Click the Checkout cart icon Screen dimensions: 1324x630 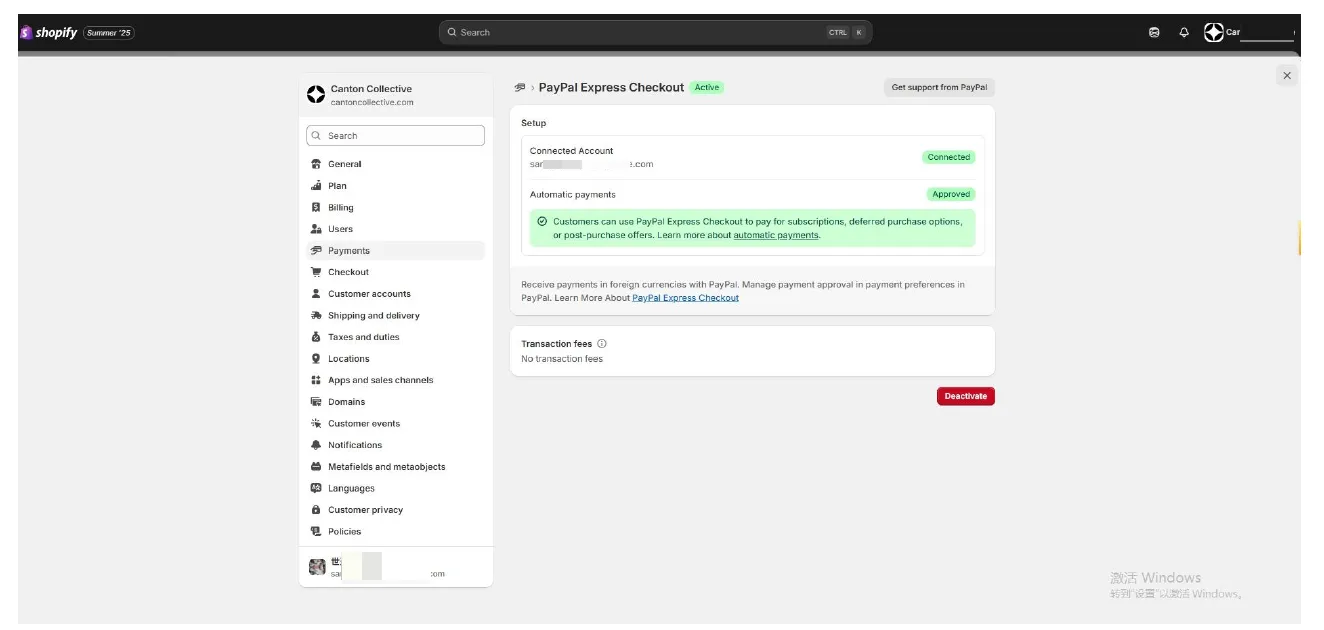(x=316, y=272)
